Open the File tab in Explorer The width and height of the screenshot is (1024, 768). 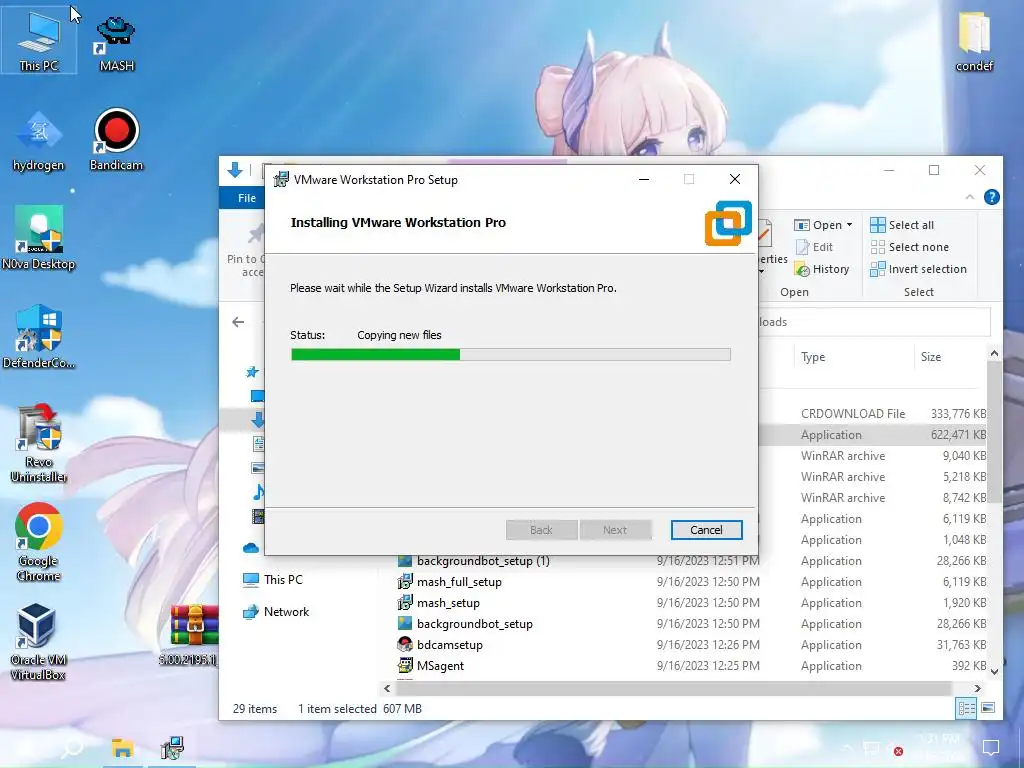point(247,198)
